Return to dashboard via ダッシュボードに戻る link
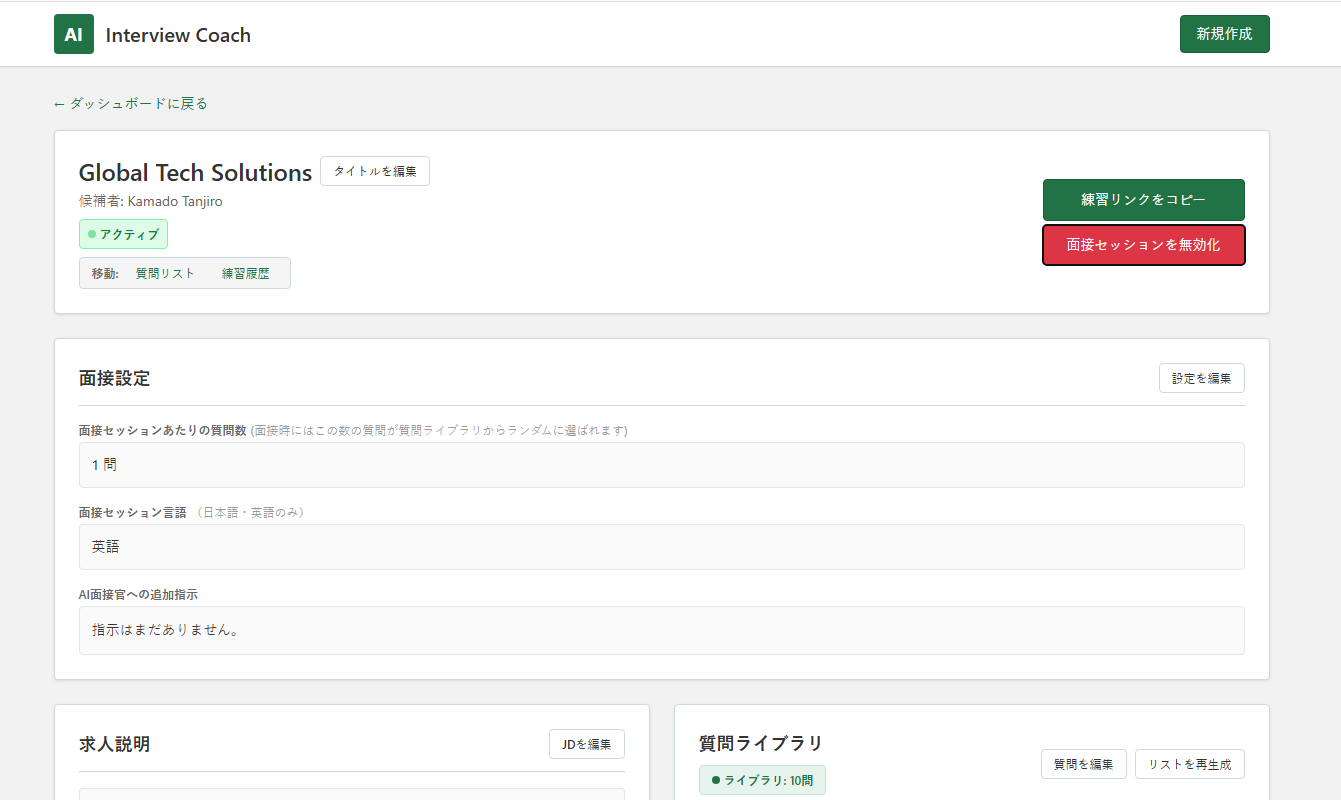Image resolution: width=1341 pixels, height=800 pixels. (130, 102)
